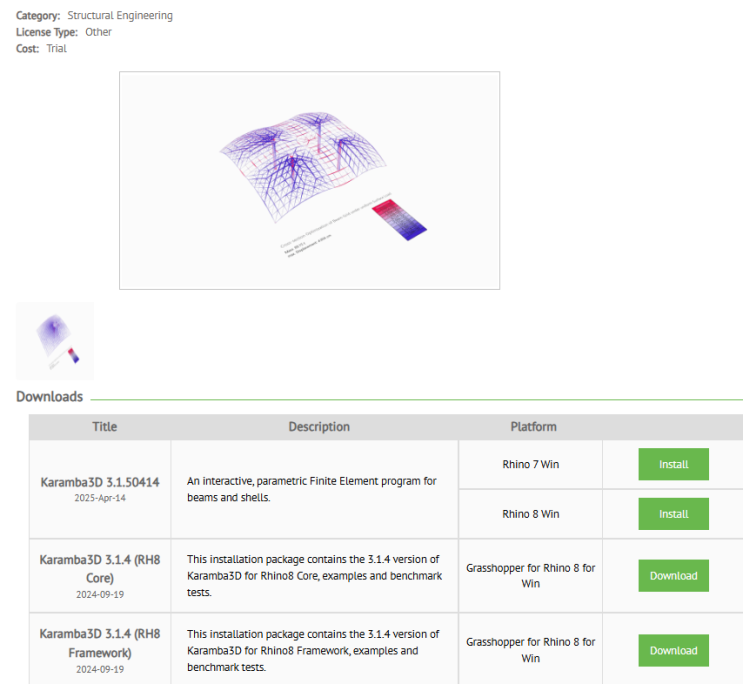Install Karamba3D for Rhino 8 Win

673,514
